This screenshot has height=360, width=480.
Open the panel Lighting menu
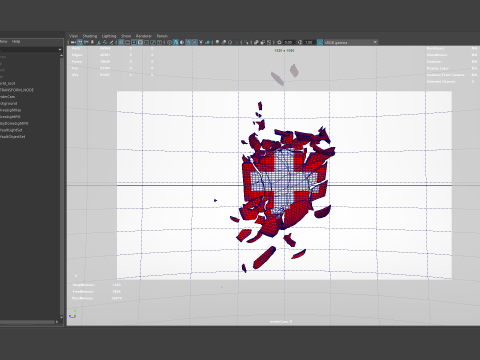[x=109, y=36]
